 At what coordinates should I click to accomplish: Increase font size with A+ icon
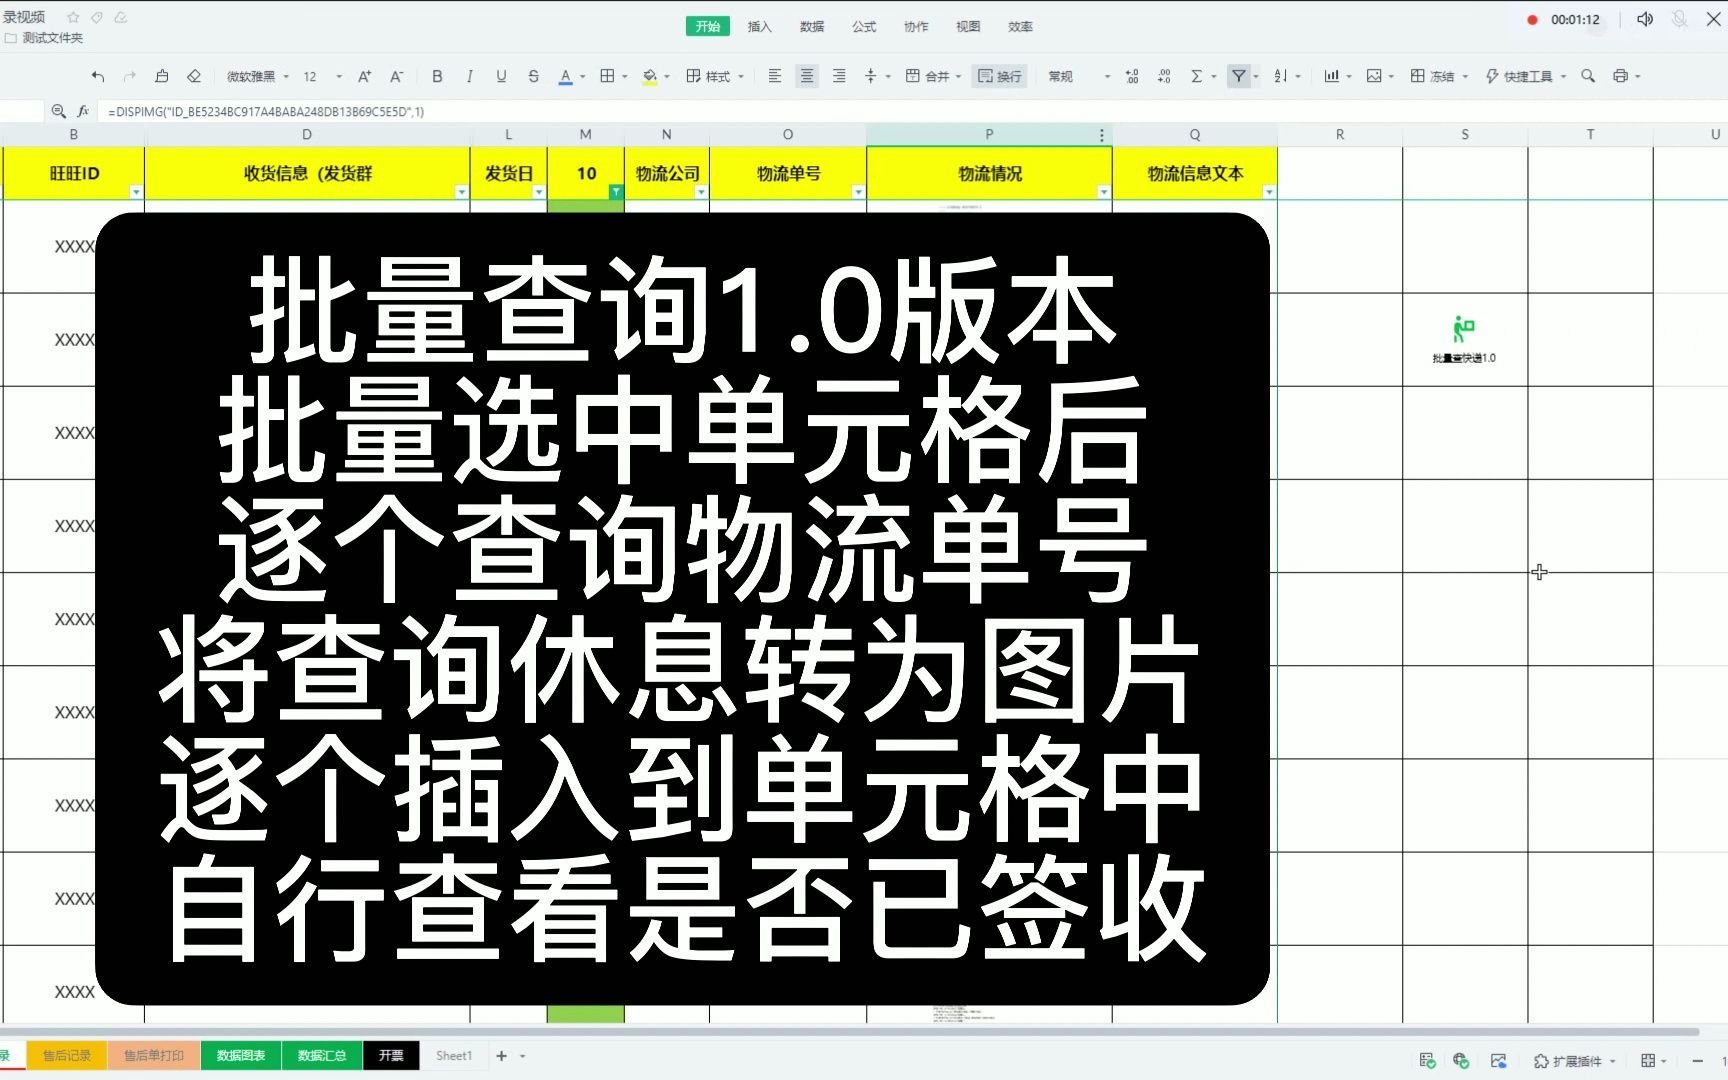tap(364, 76)
